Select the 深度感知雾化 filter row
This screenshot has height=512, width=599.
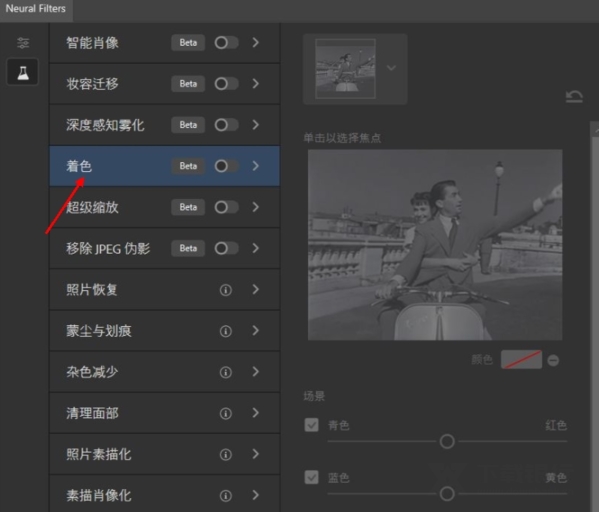click(165, 125)
